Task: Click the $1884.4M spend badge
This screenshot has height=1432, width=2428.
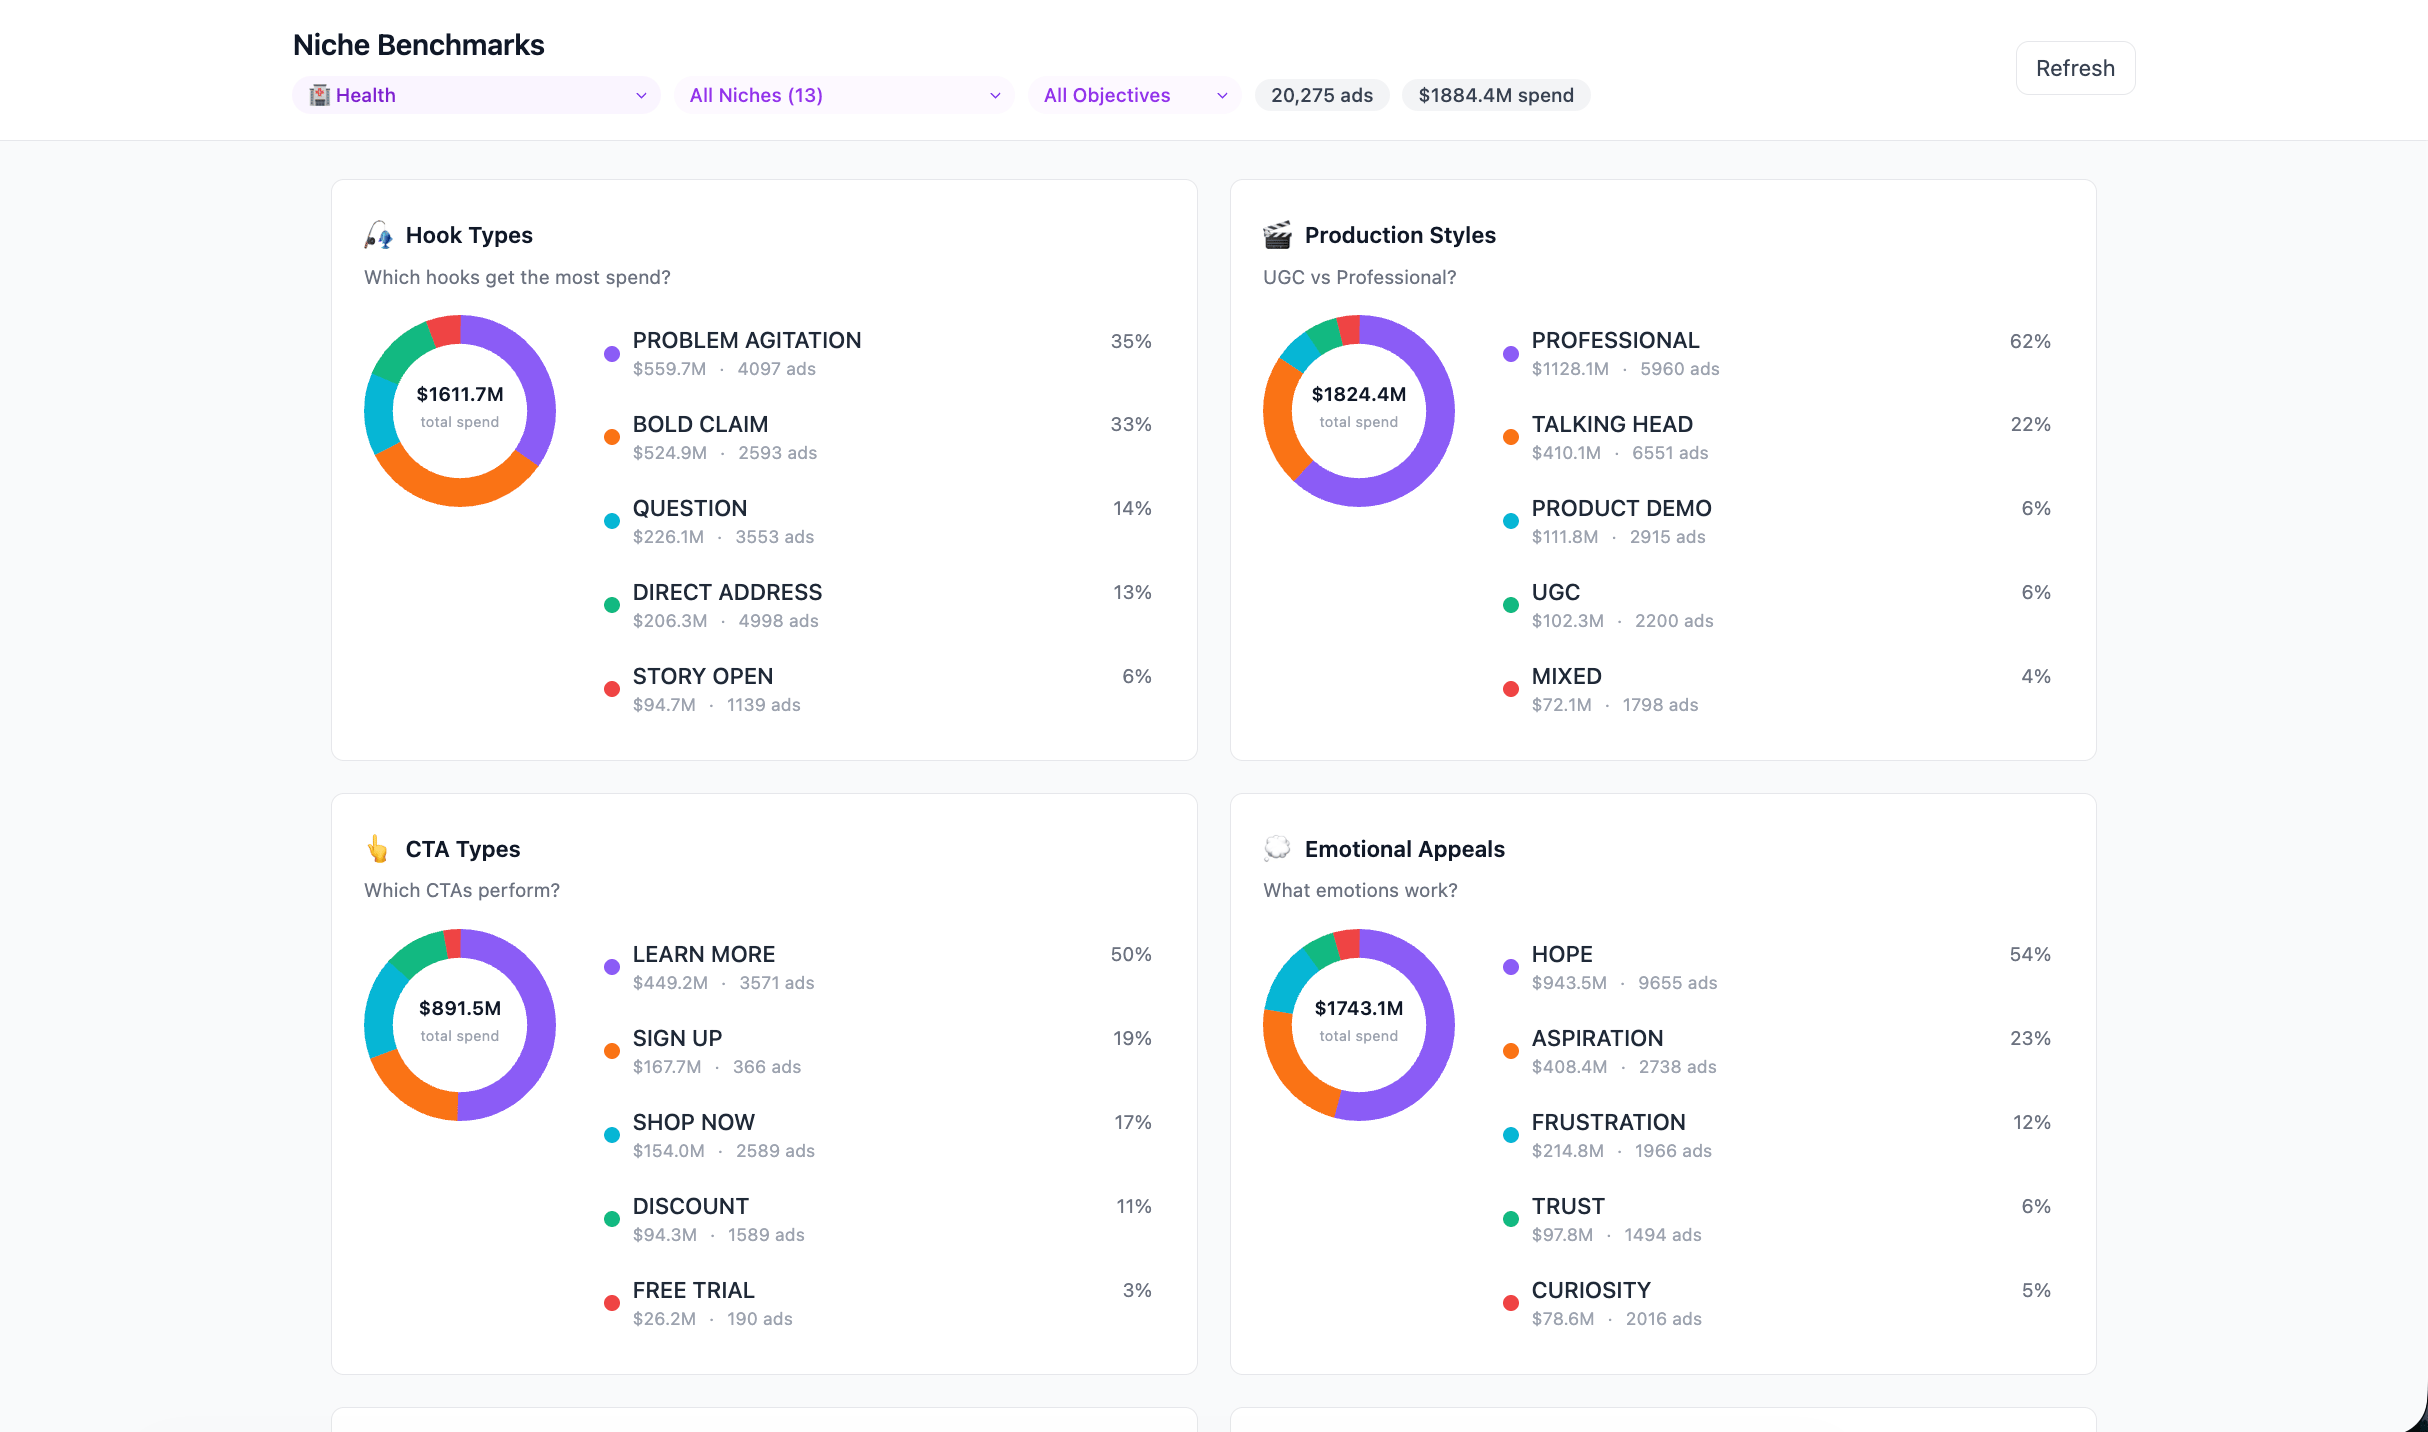Action: 1495,95
